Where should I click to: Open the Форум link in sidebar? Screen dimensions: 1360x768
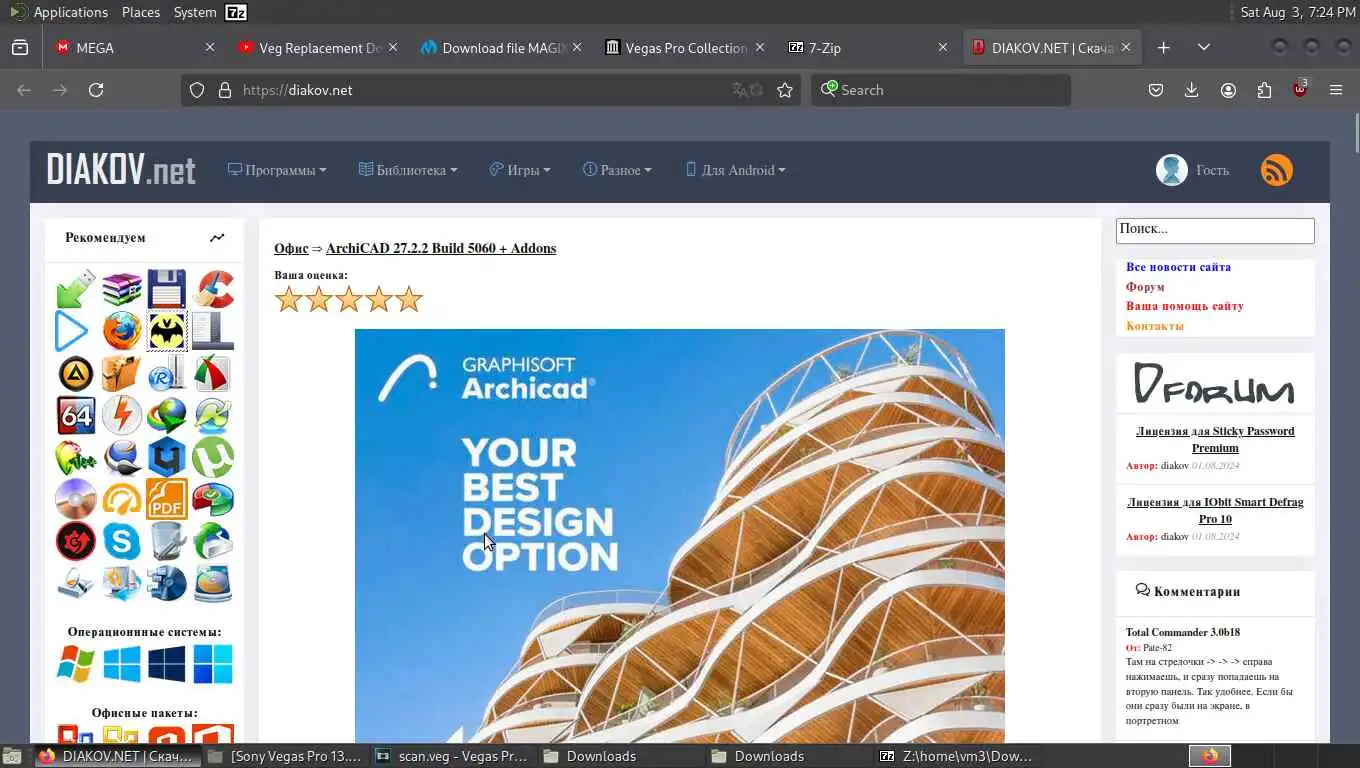(x=1145, y=287)
